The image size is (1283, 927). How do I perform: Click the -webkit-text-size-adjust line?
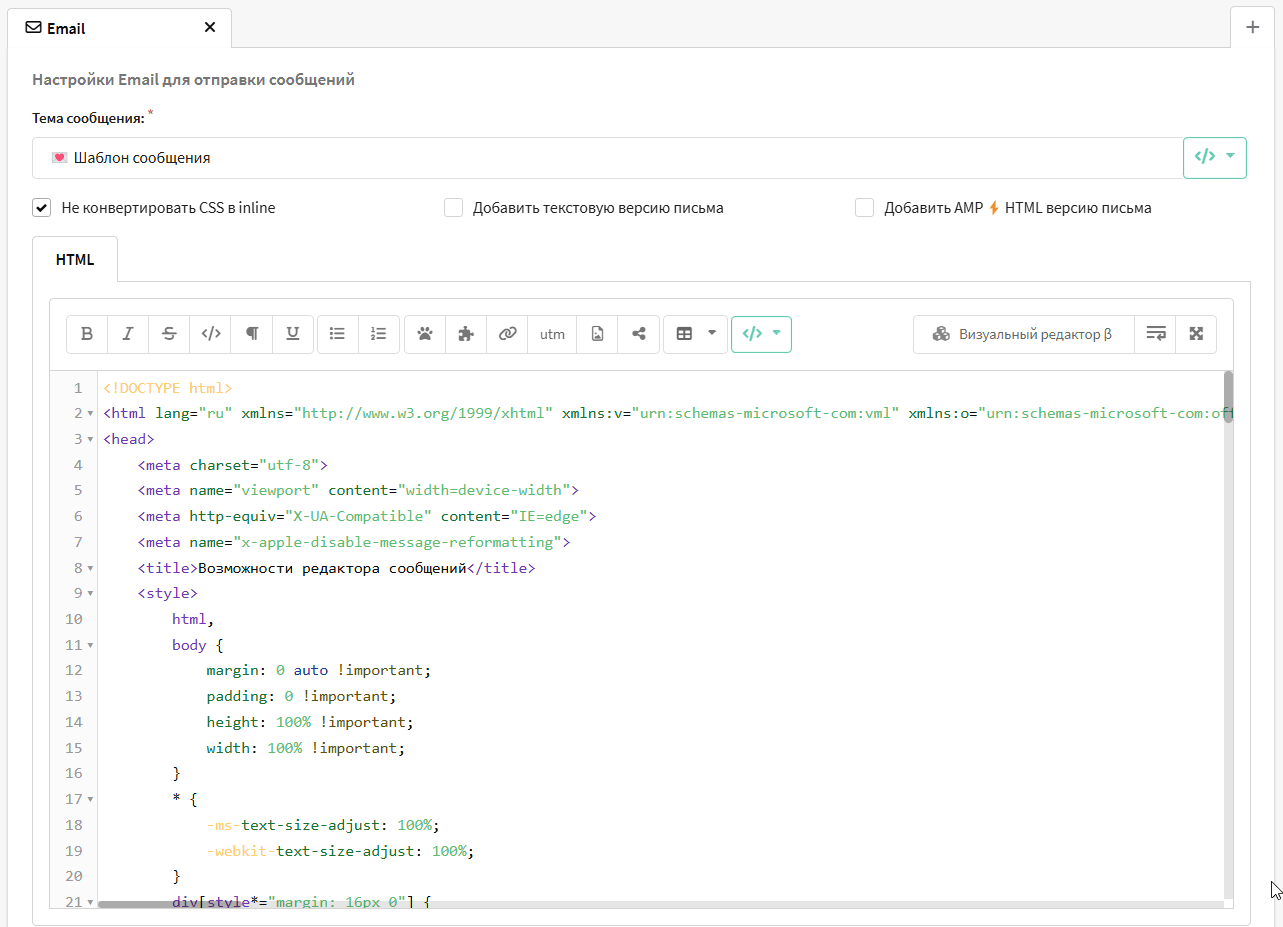click(339, 851)
